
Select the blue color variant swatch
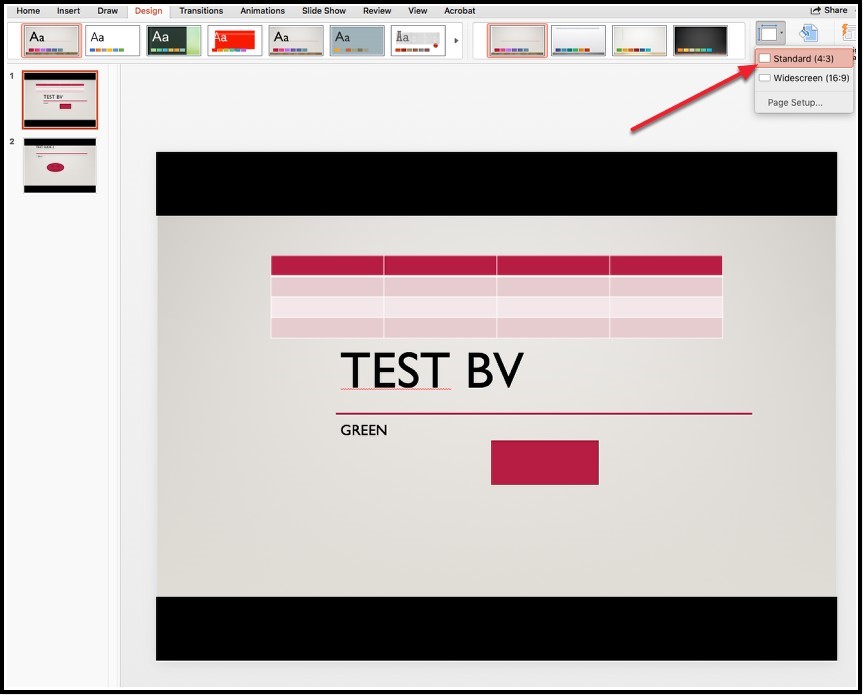coord(578,40)
